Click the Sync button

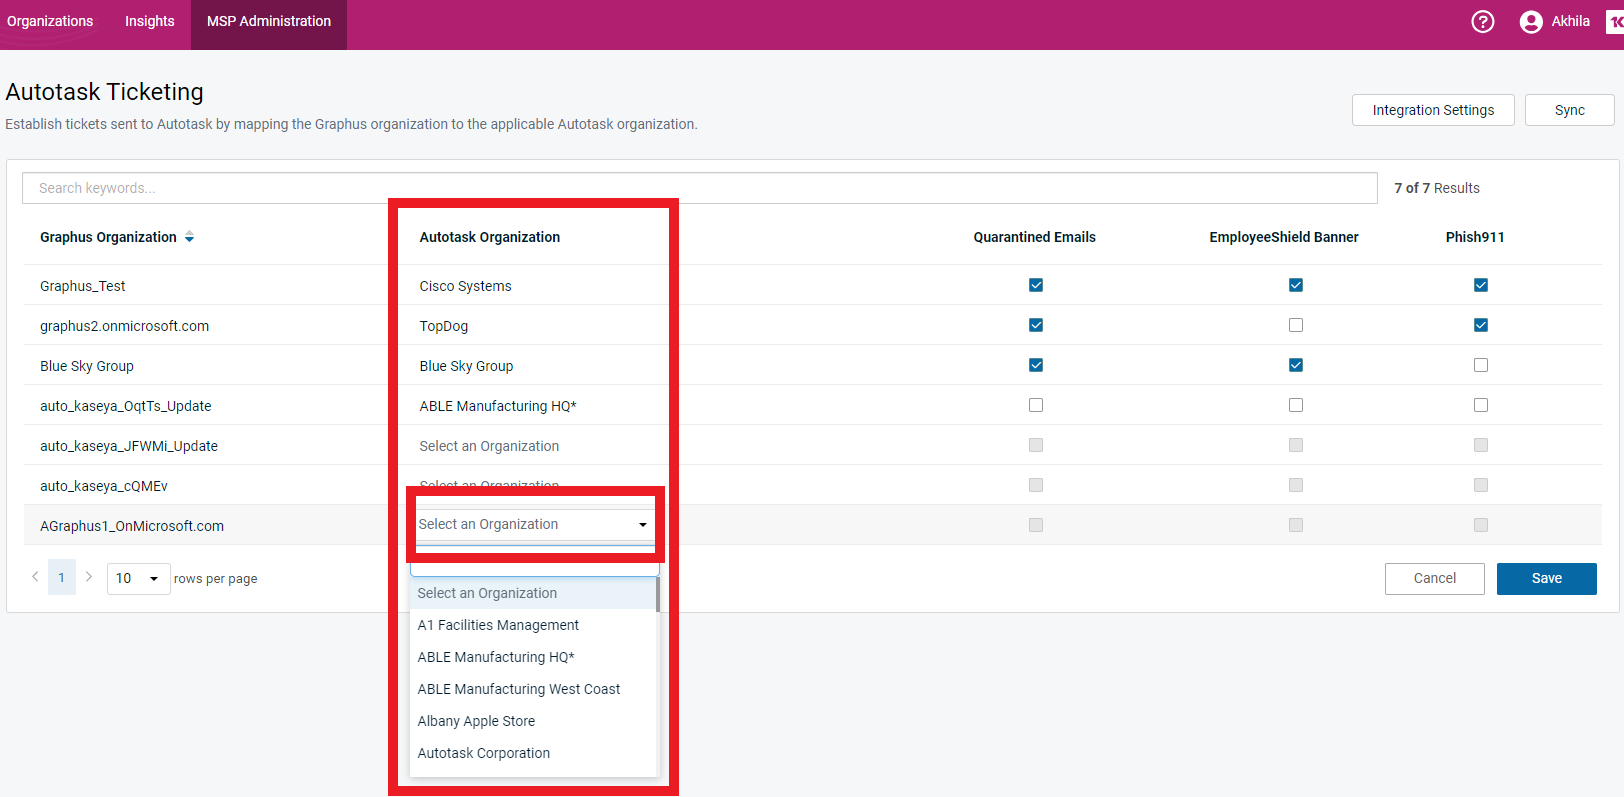[1569, 110]
